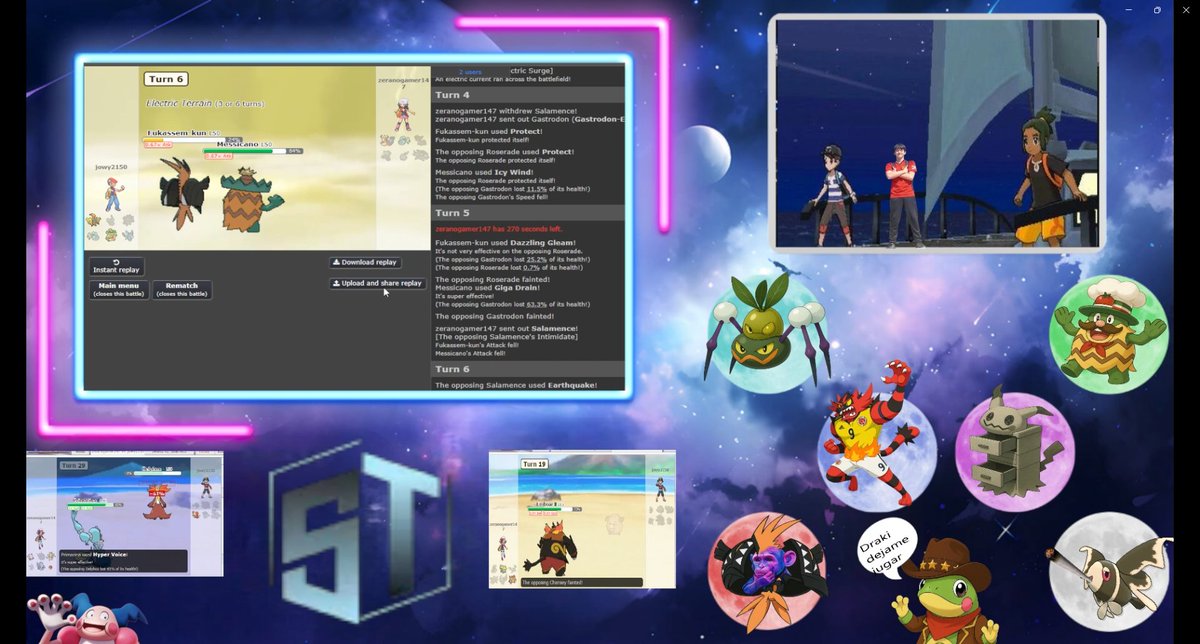Click the 'Turn 6' badge on the battlefield

click(166, 79)
